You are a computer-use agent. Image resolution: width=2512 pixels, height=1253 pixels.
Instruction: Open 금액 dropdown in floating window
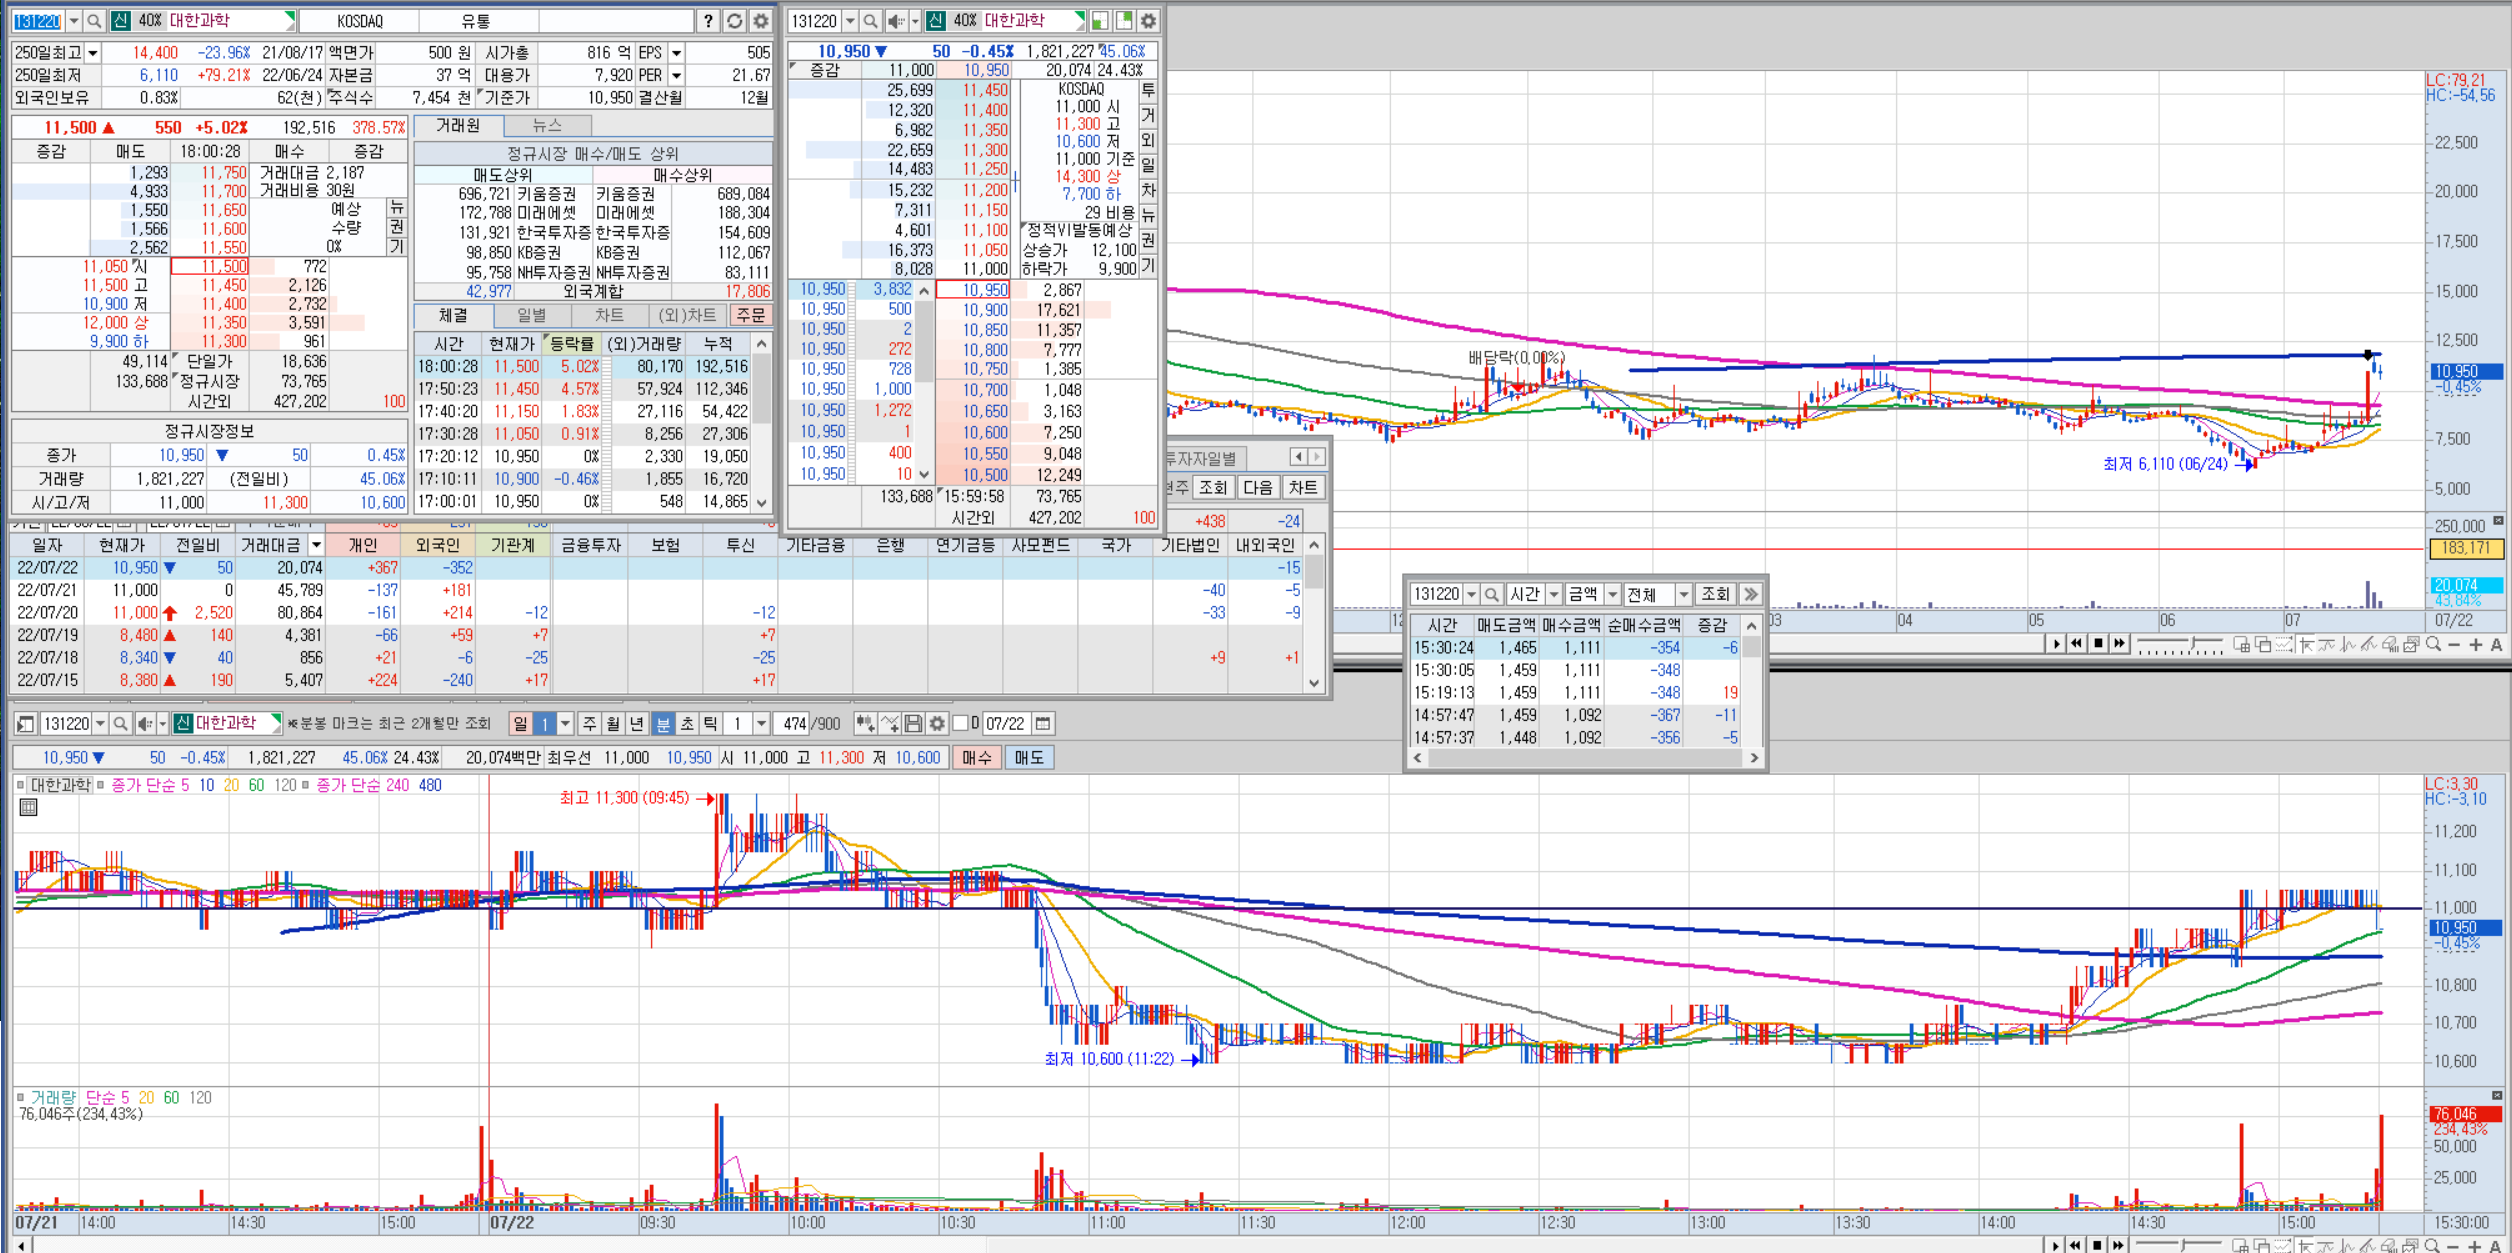(x=1612, y=594)
